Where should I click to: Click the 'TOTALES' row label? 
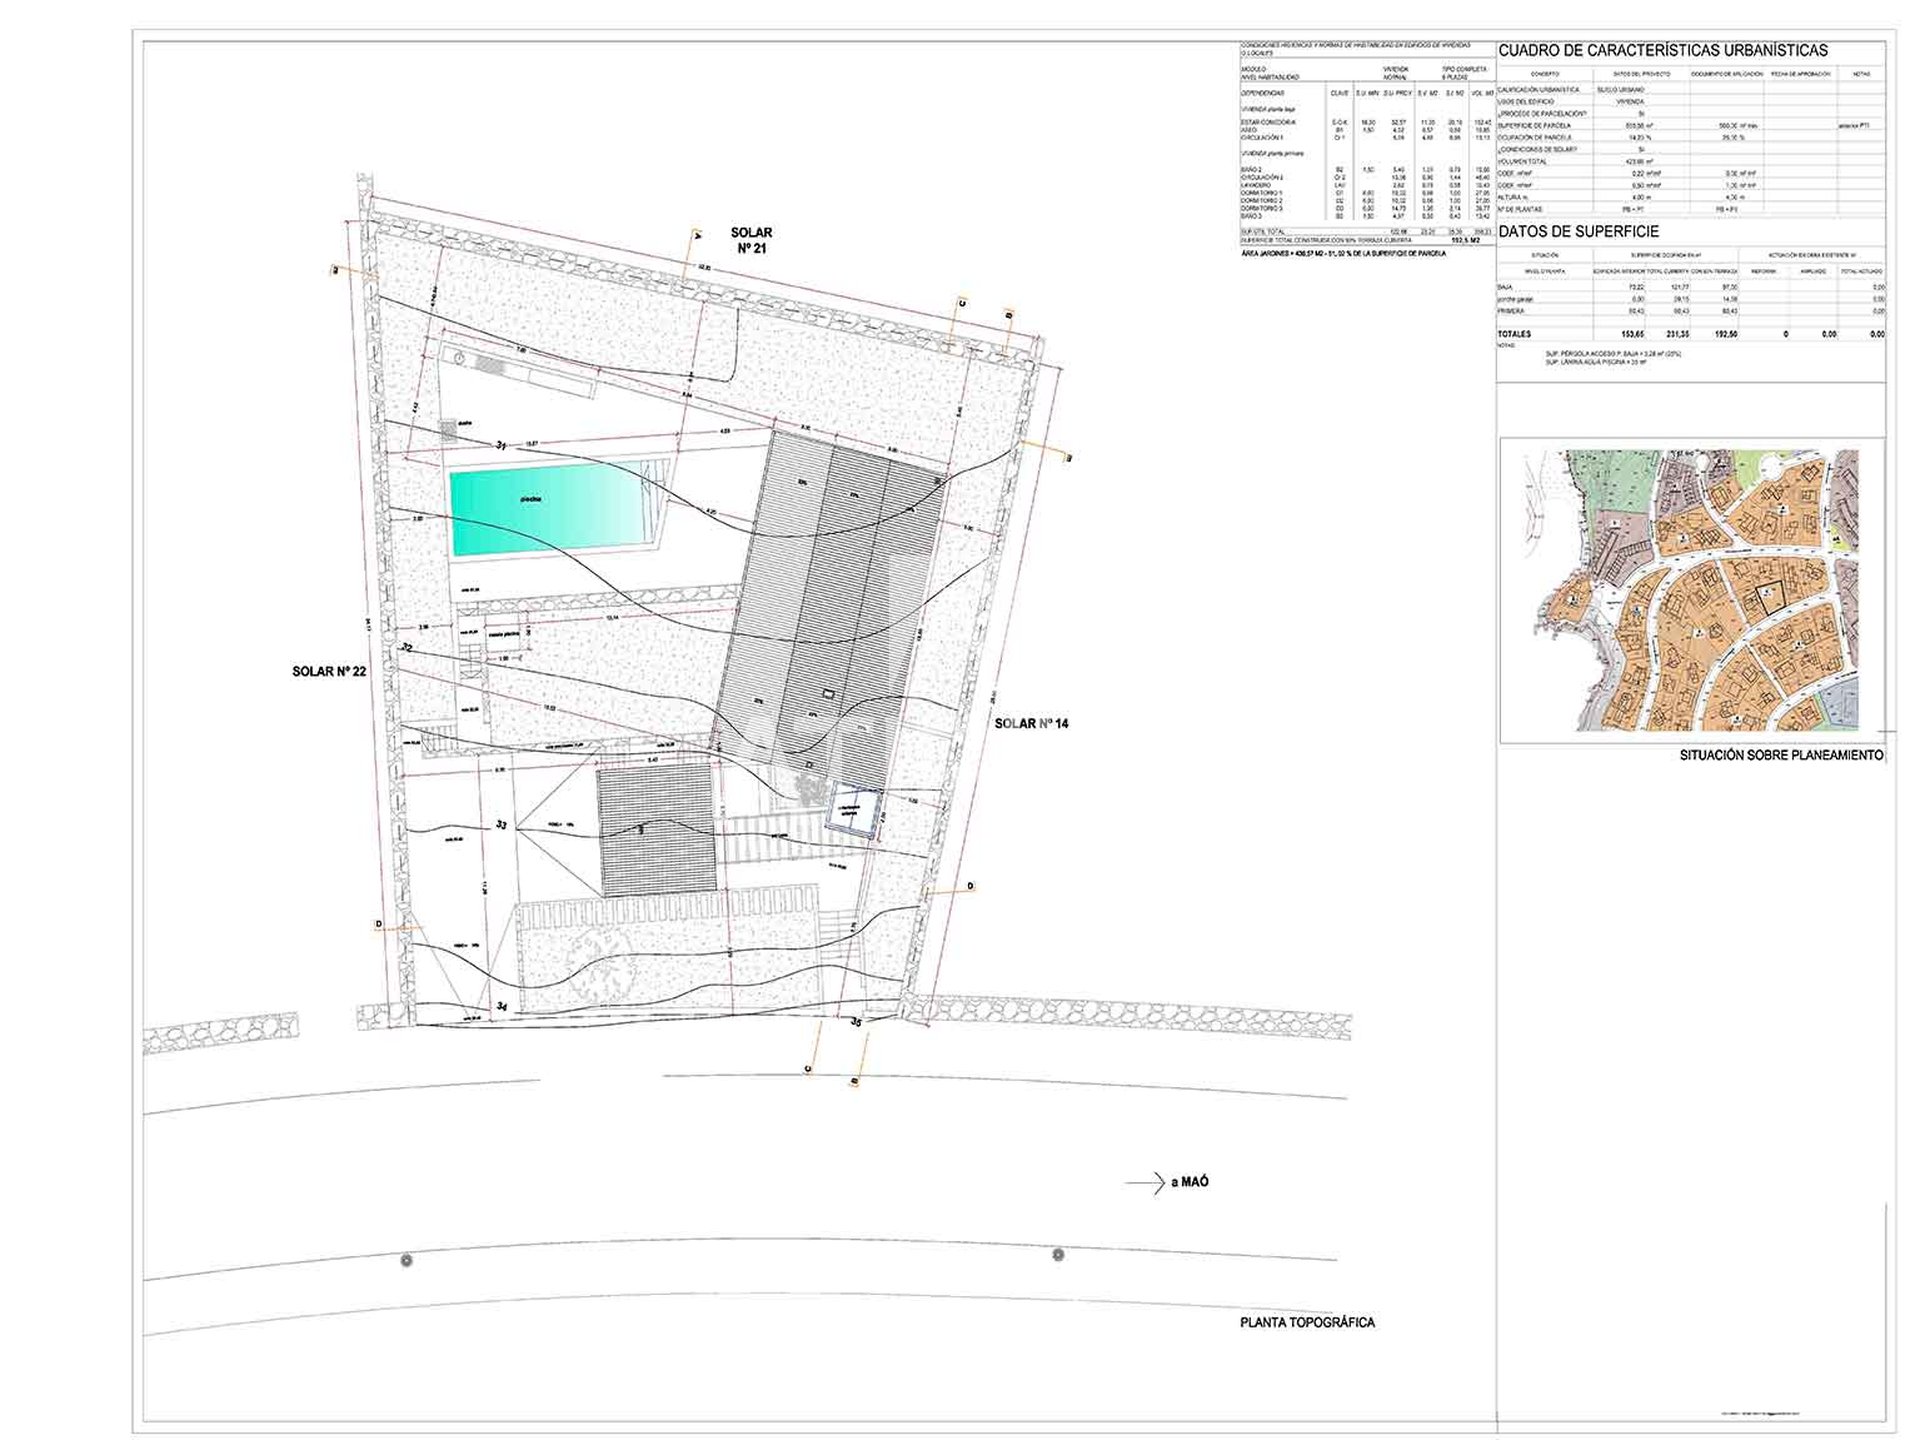(x=1514, y=334)
